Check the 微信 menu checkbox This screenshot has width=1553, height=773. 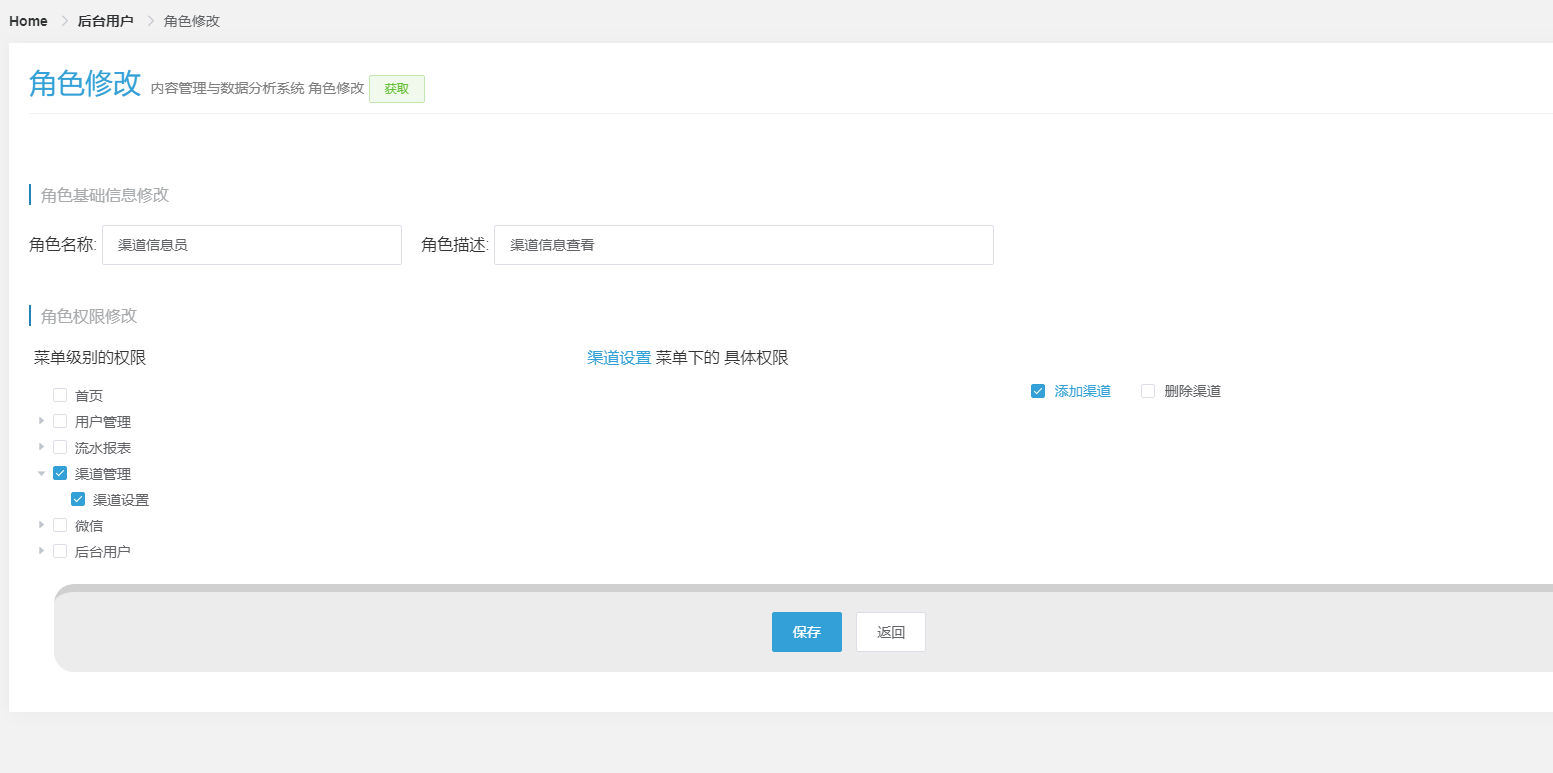60,525
